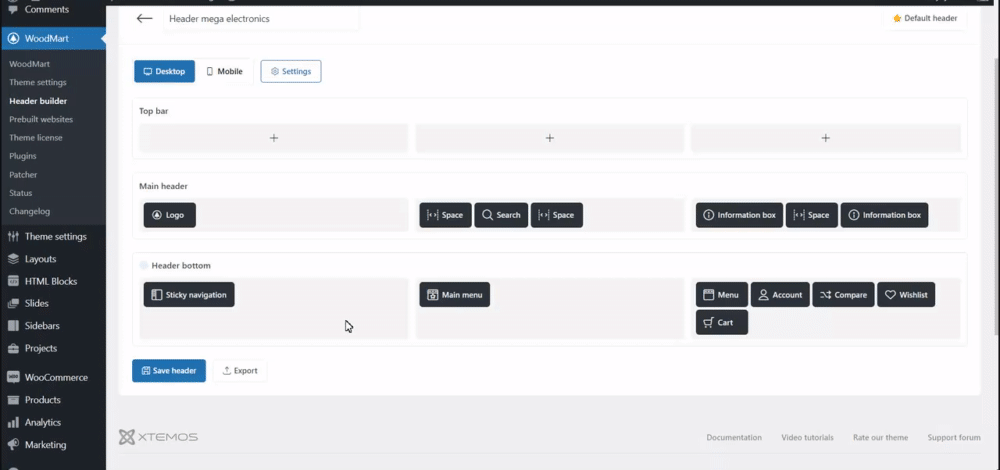
Task: Open the Video tutorials footer link
Action: [807, 437]
